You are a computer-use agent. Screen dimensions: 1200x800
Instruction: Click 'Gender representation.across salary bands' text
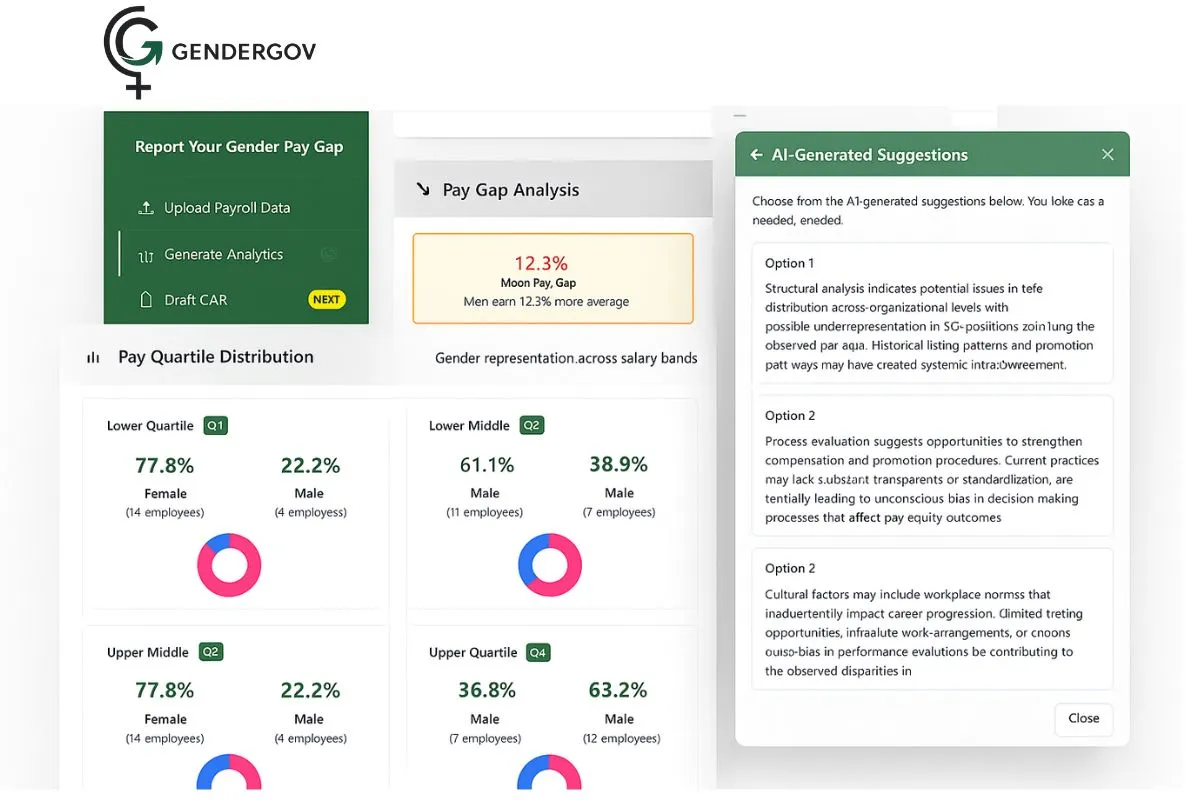click(566, 358)
